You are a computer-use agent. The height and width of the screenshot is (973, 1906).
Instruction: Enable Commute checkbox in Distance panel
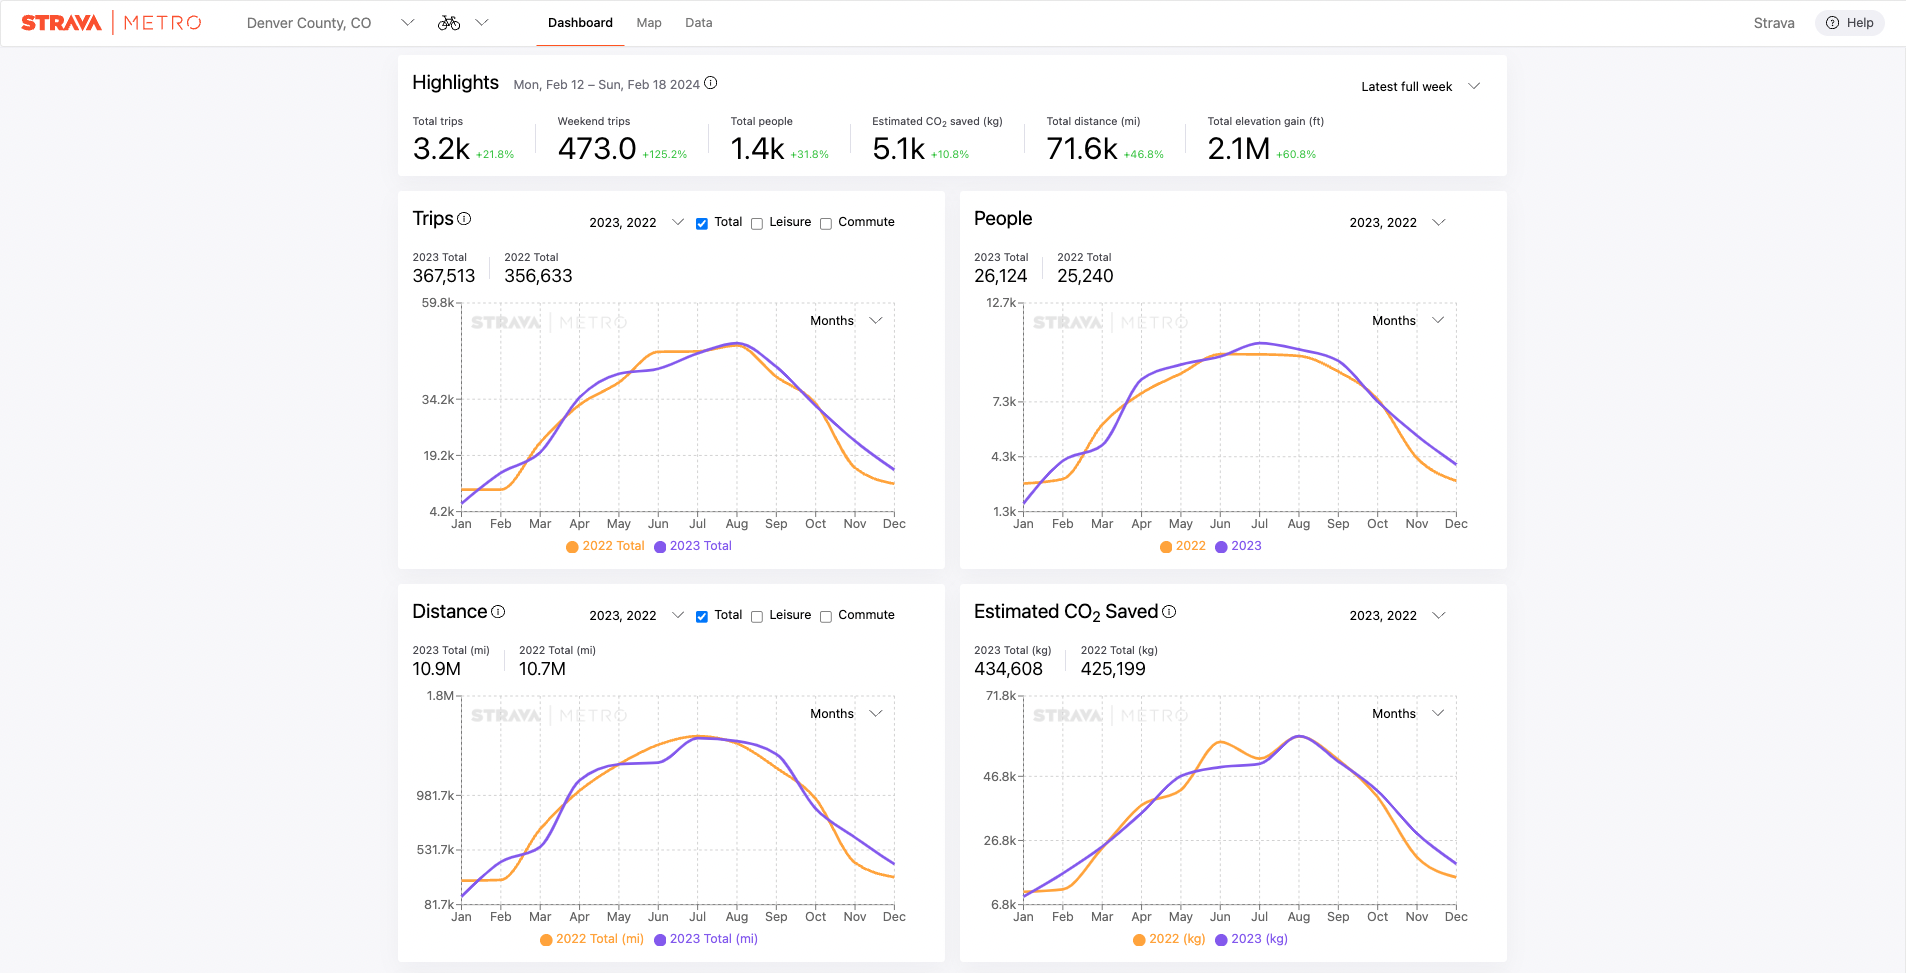click(826, 616)
